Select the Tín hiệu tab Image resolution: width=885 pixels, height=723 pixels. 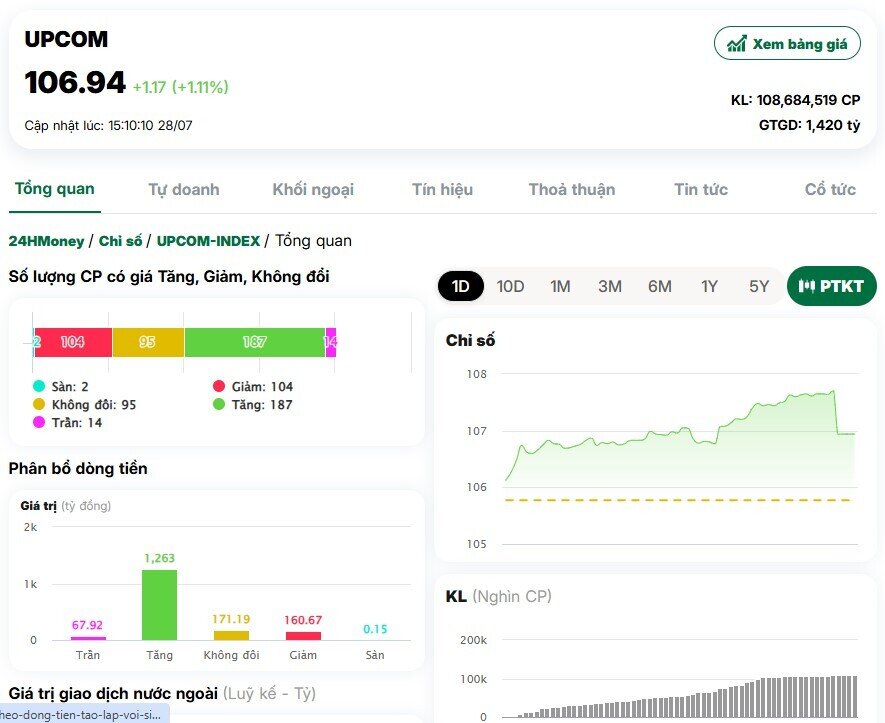442,188
